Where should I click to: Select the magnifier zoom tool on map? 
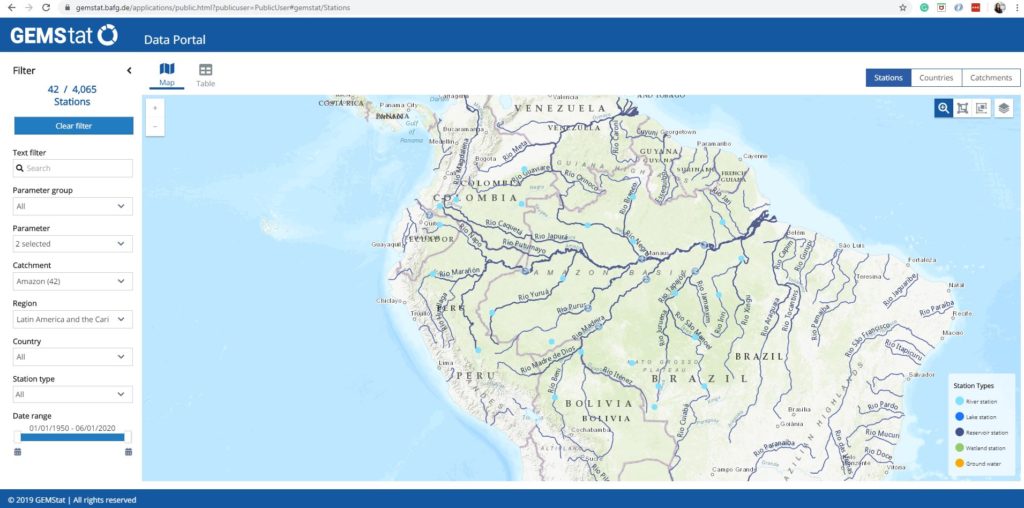pyautogui.click(x=943, y=108)
